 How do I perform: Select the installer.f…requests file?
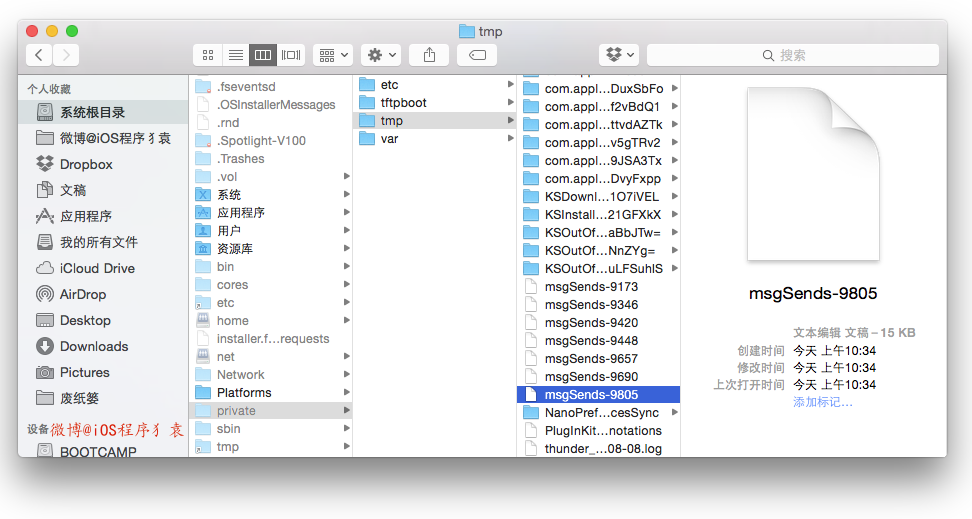(271, 339)
